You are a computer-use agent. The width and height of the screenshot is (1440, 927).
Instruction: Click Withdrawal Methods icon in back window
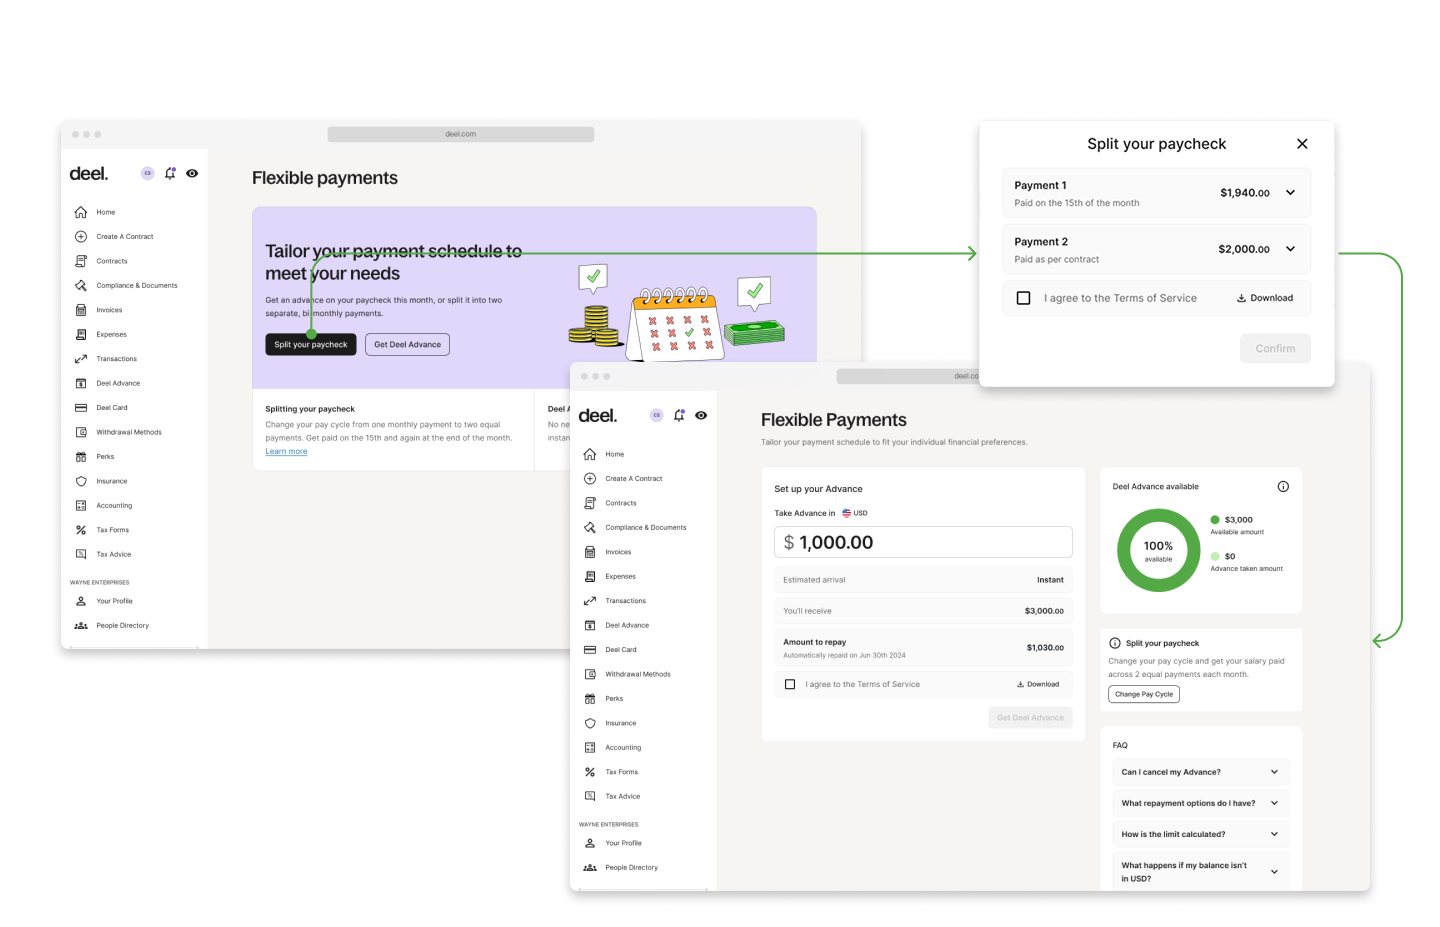[81, 432]
